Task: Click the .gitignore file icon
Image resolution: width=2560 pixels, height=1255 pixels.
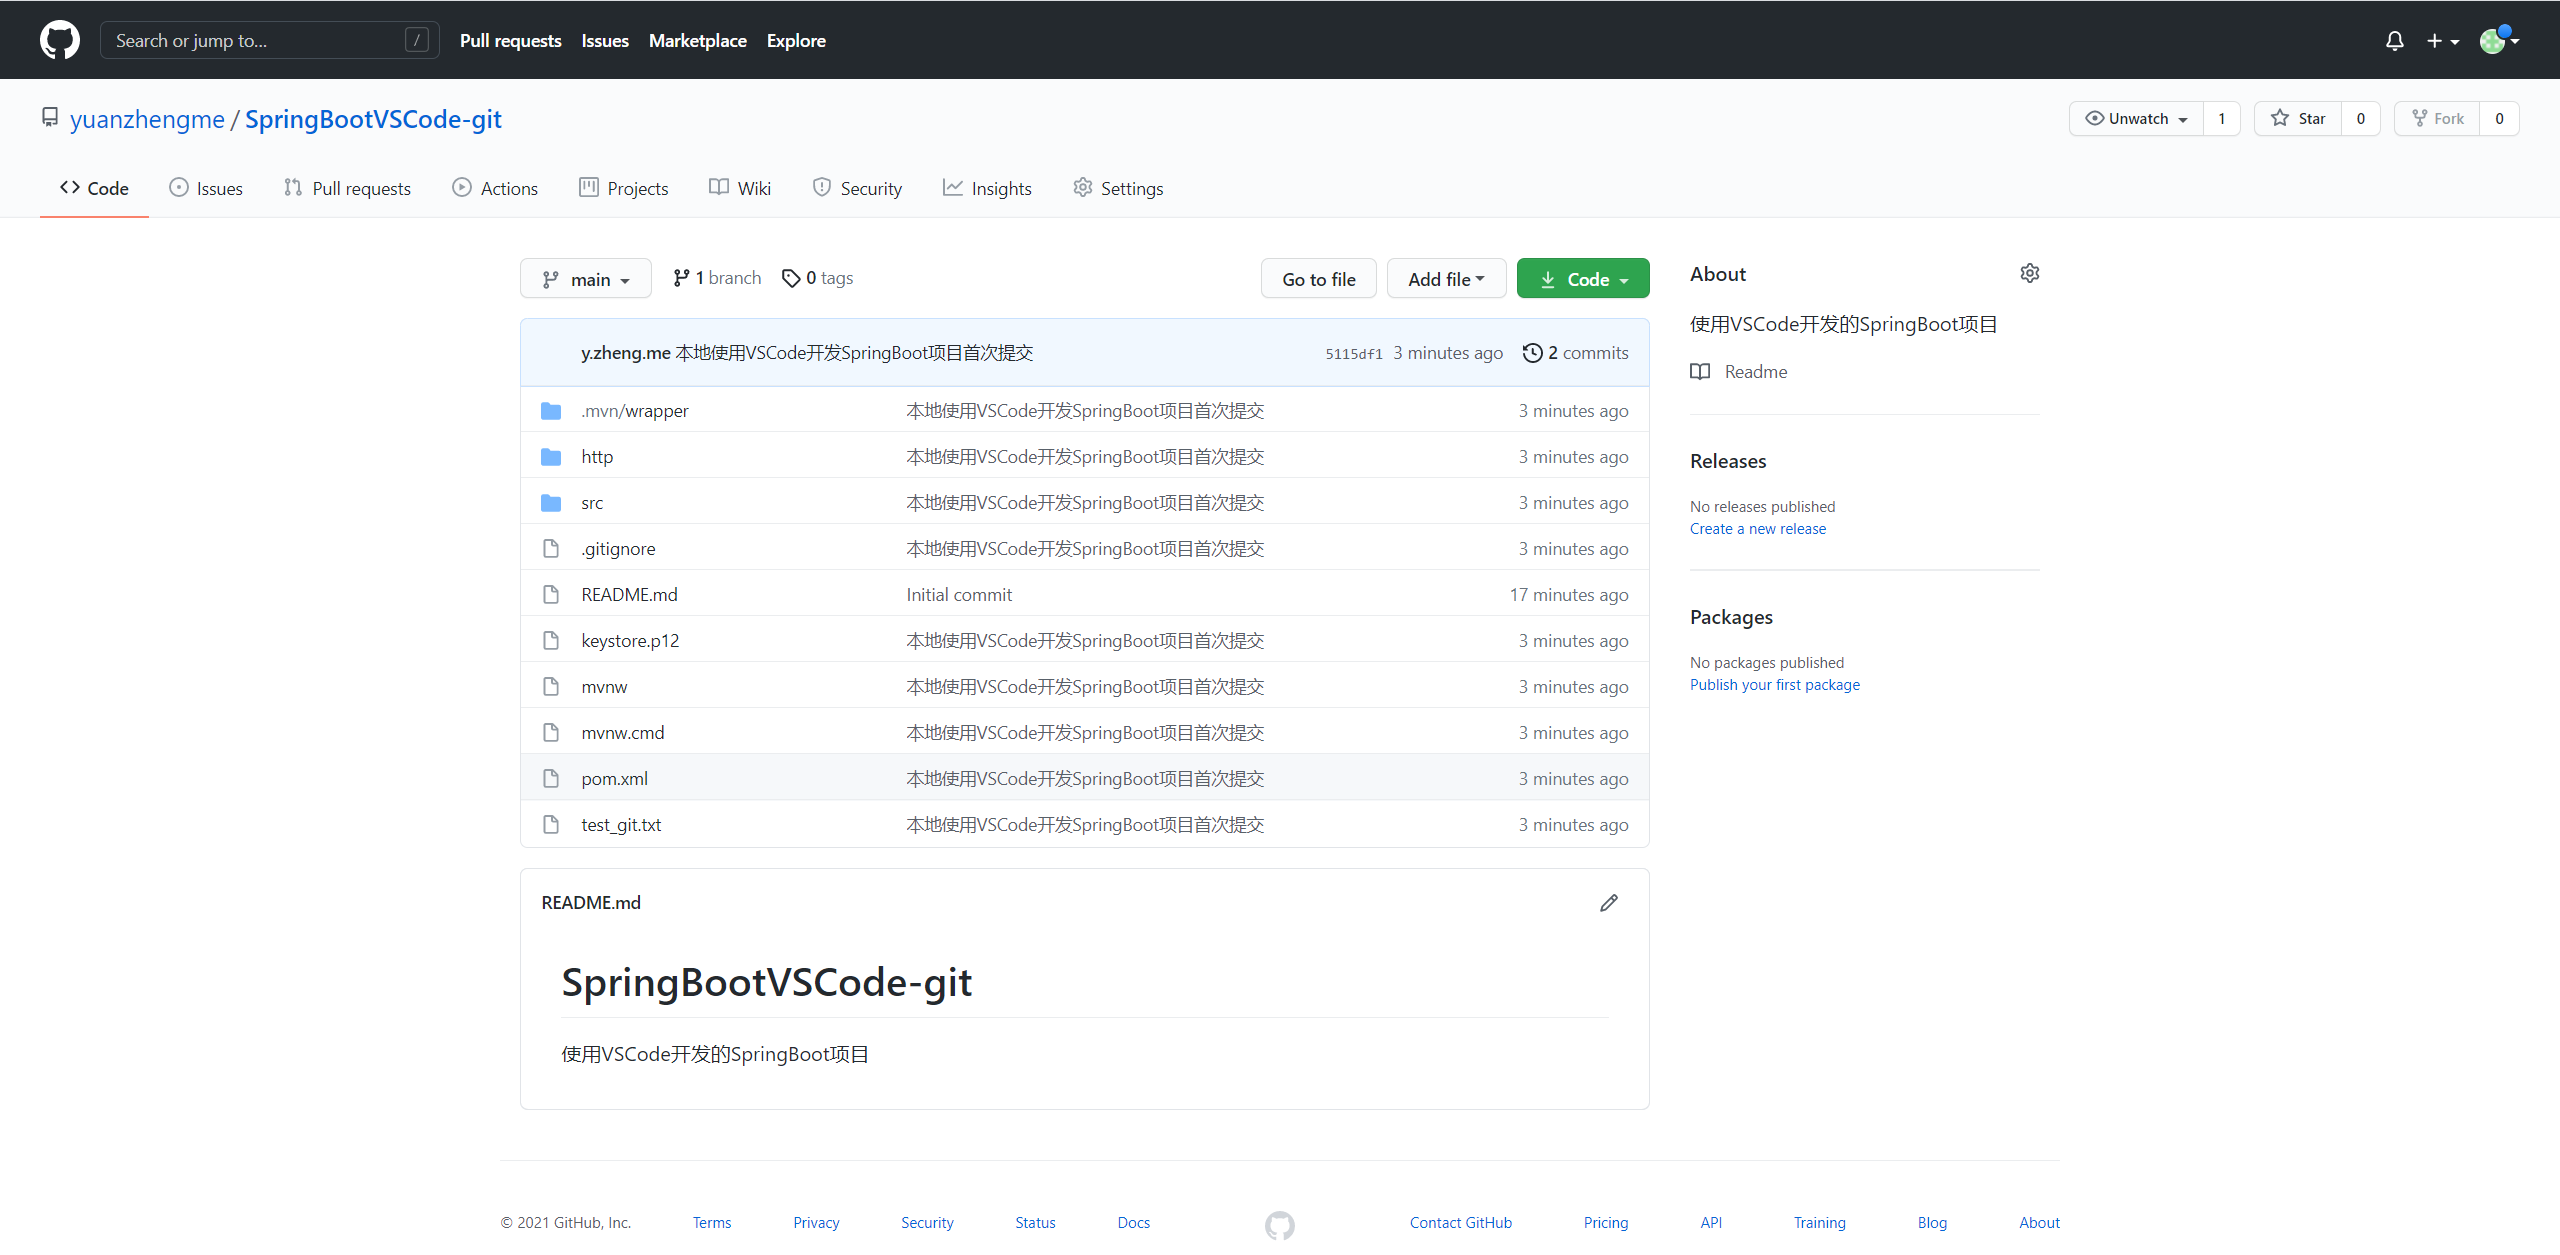Action: (551, 549)
